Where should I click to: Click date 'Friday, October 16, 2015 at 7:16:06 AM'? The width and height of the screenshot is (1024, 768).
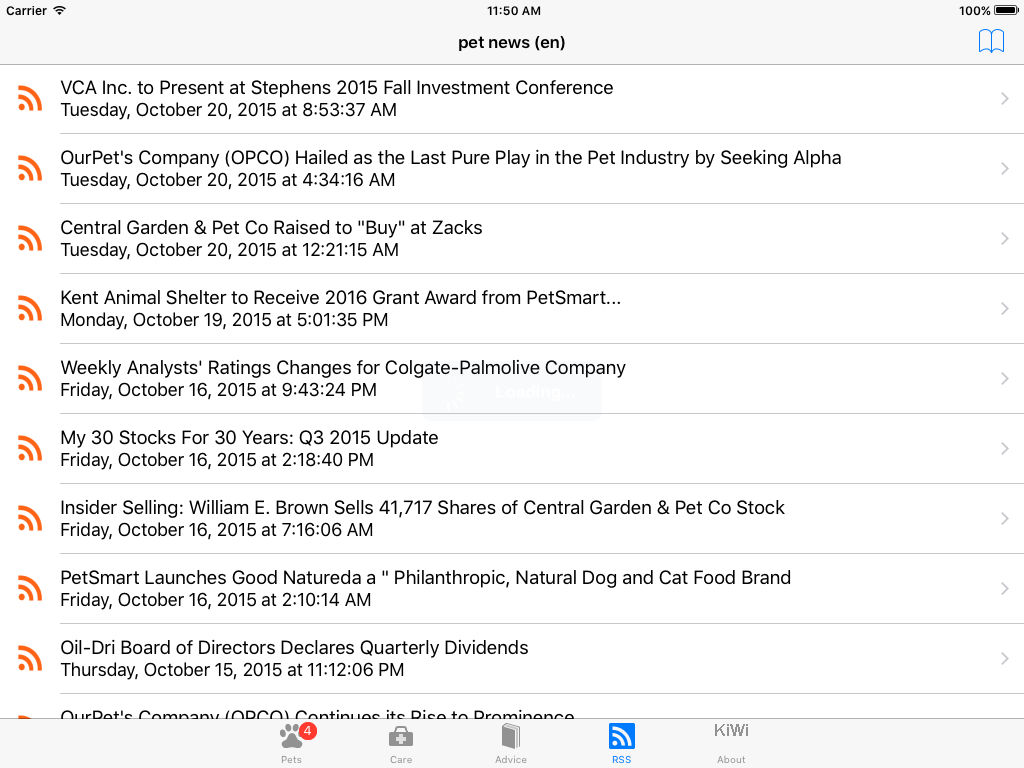217,529
